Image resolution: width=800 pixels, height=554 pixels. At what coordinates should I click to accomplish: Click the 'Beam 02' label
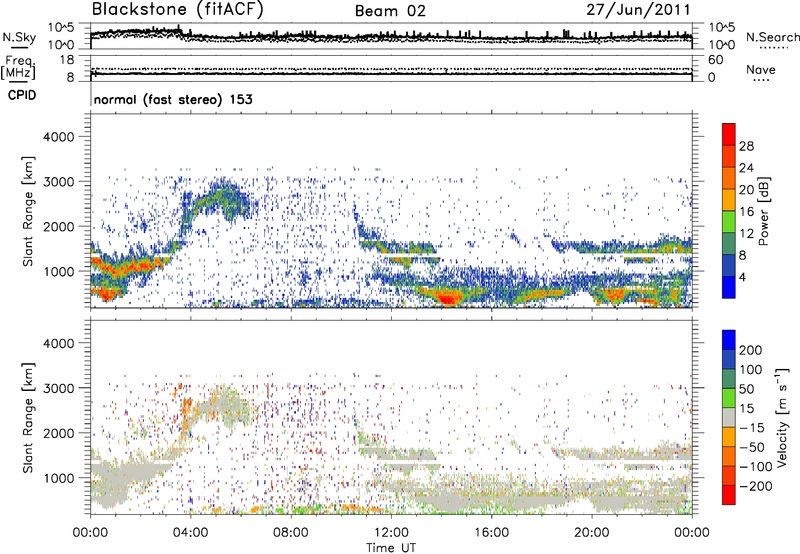pos(390,11)
